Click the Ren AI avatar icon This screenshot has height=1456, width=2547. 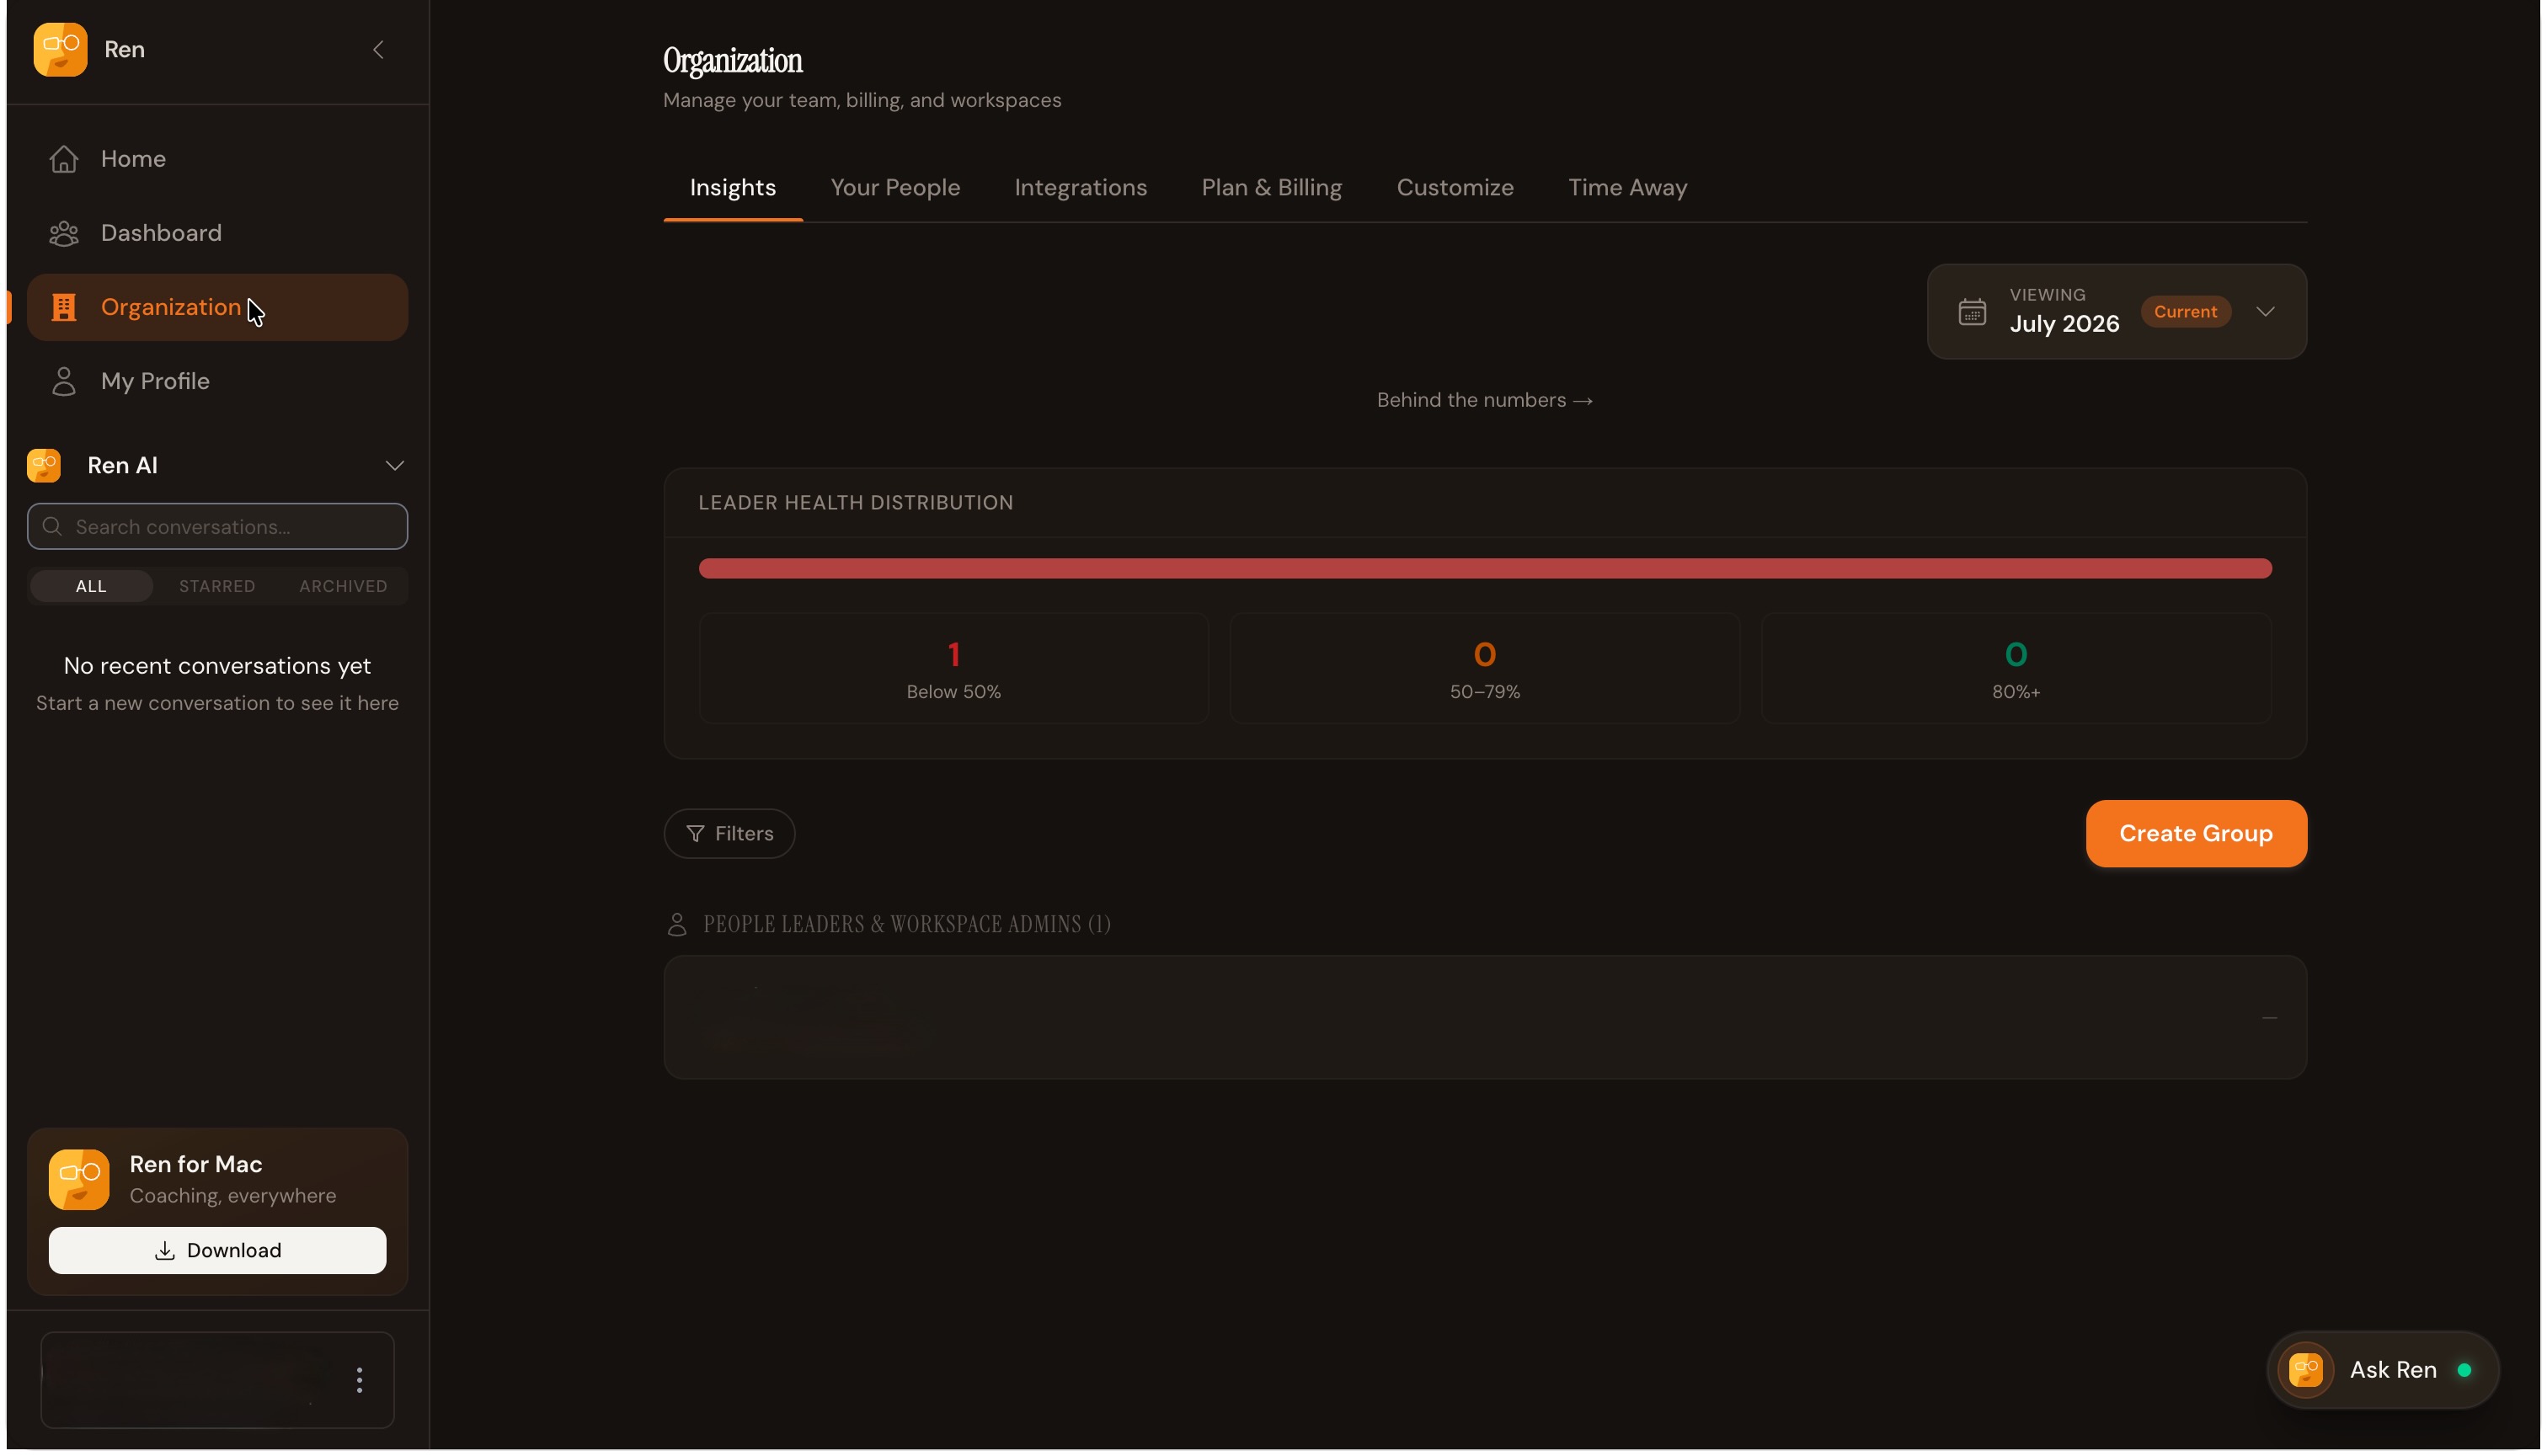coord(44,466)
